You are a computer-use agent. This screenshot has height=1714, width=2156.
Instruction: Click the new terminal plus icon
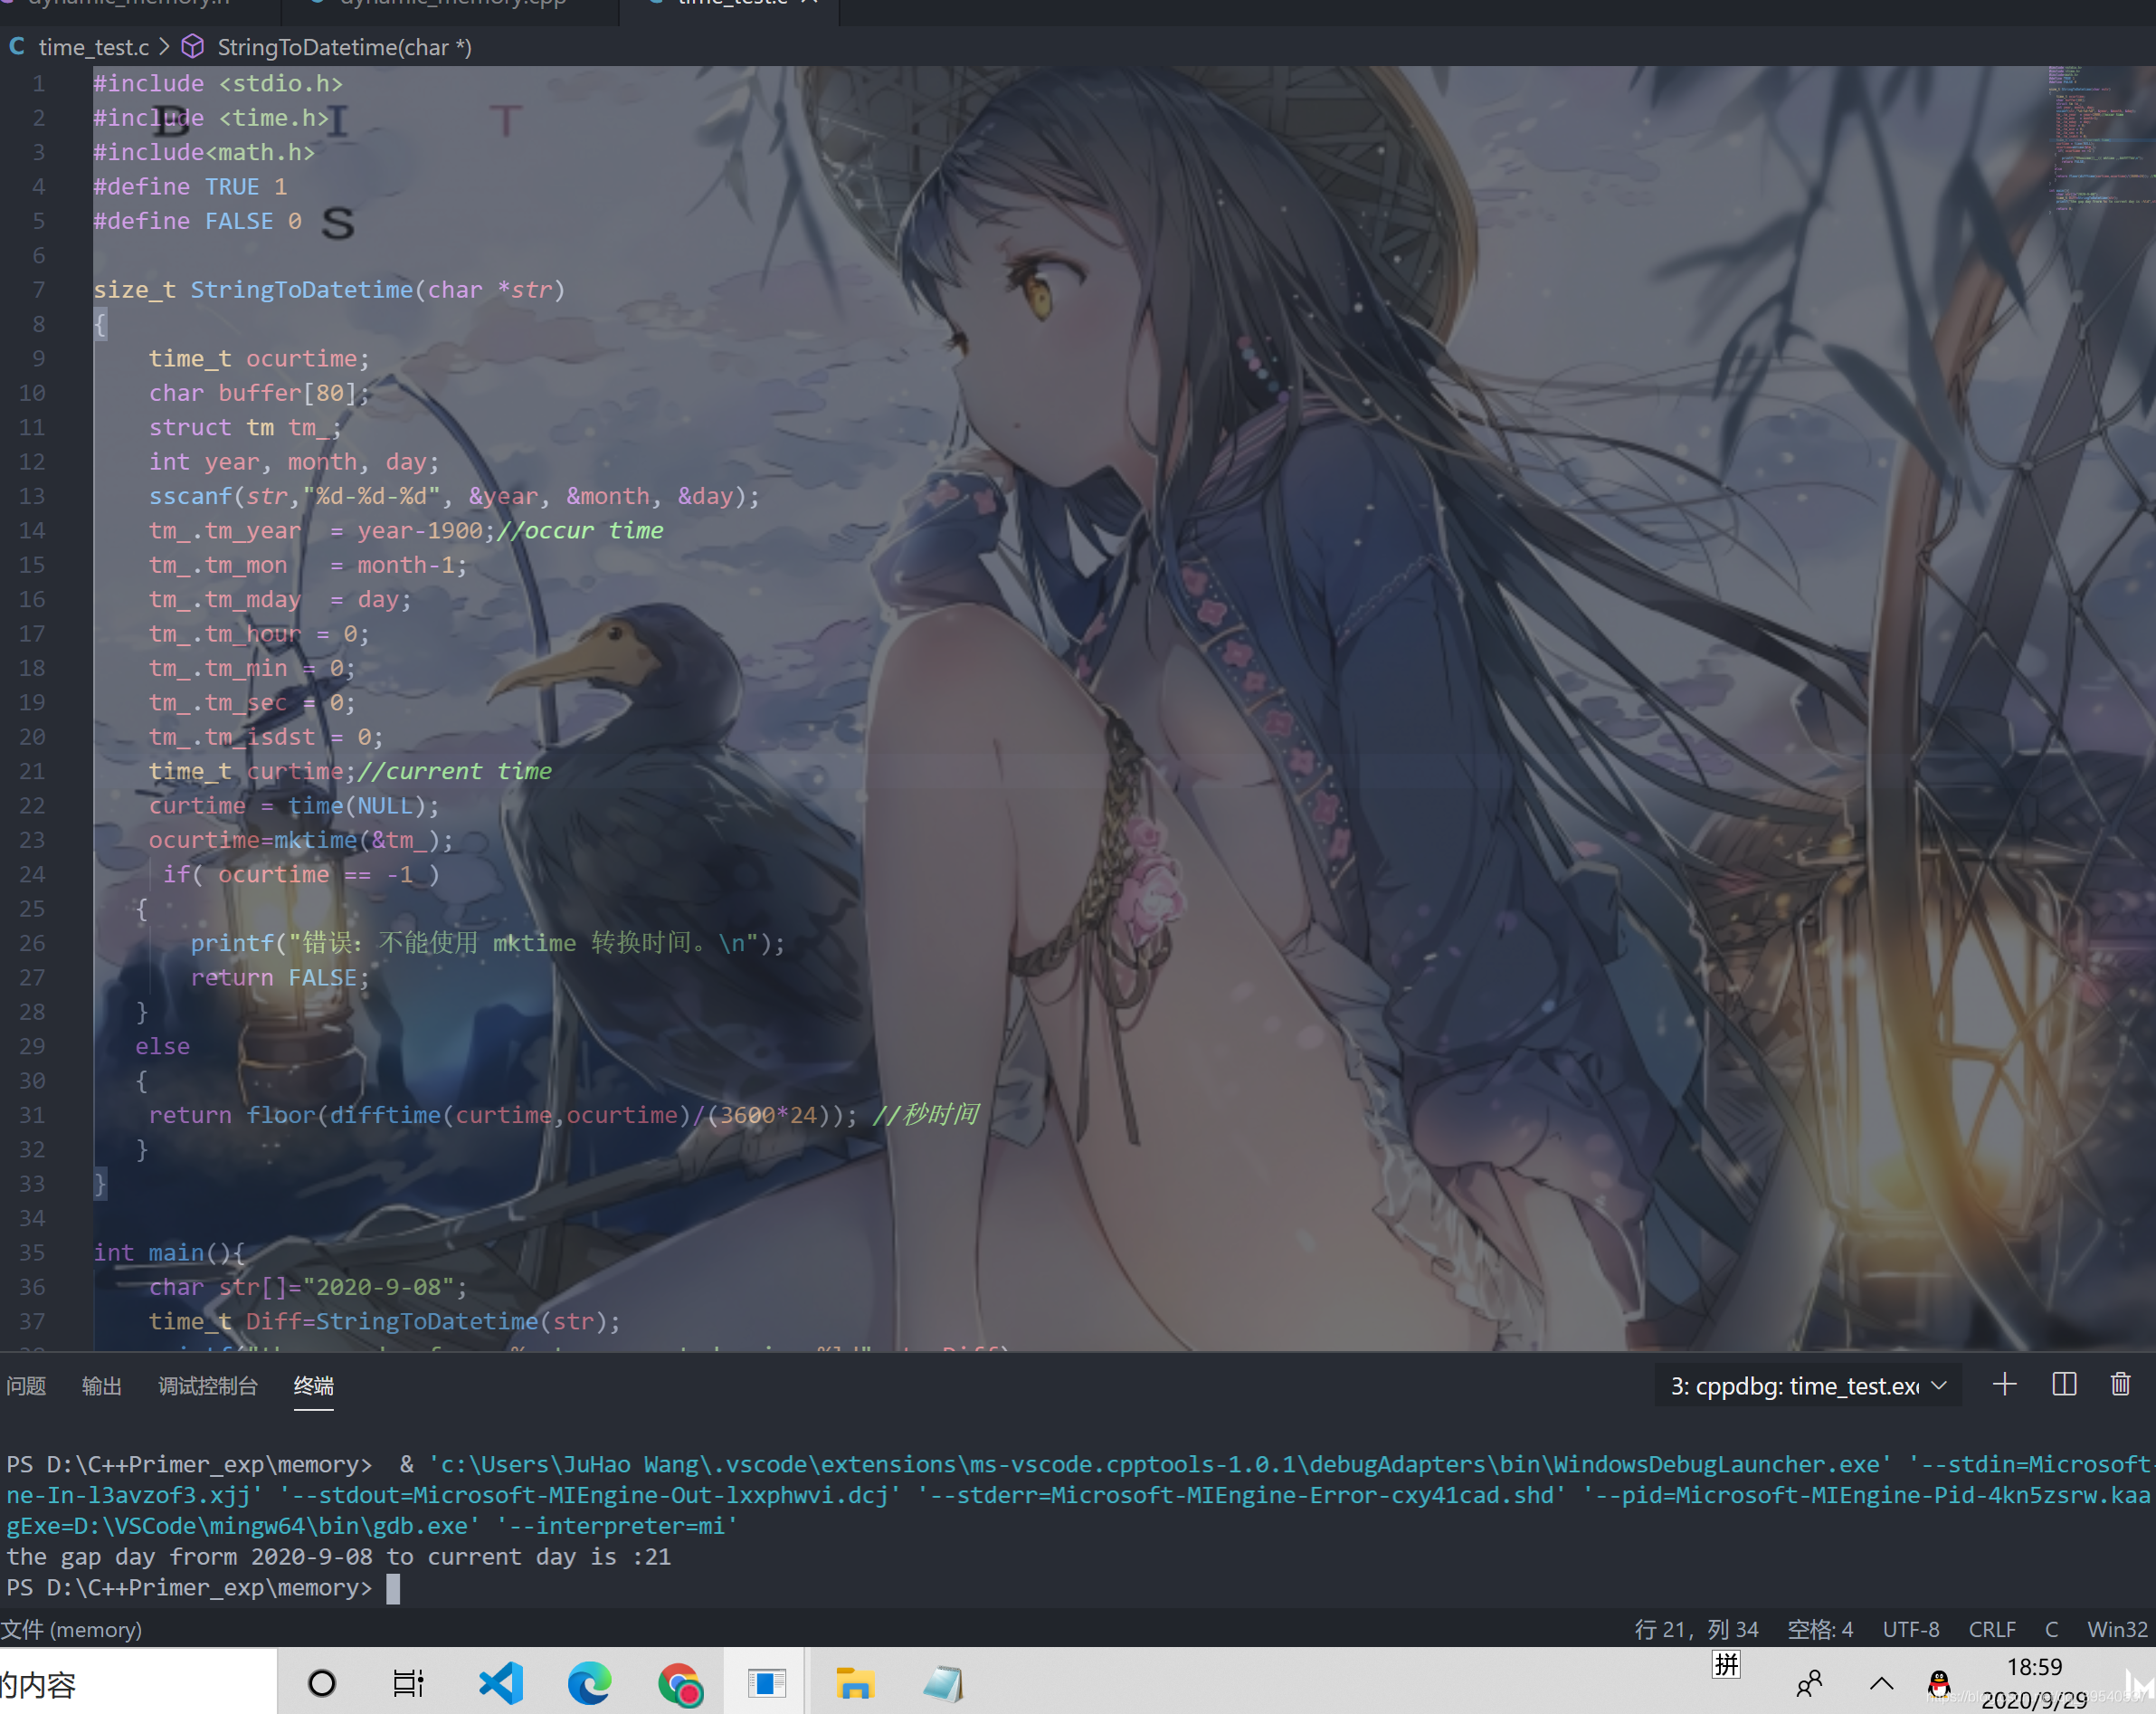pos(2004,1385)
